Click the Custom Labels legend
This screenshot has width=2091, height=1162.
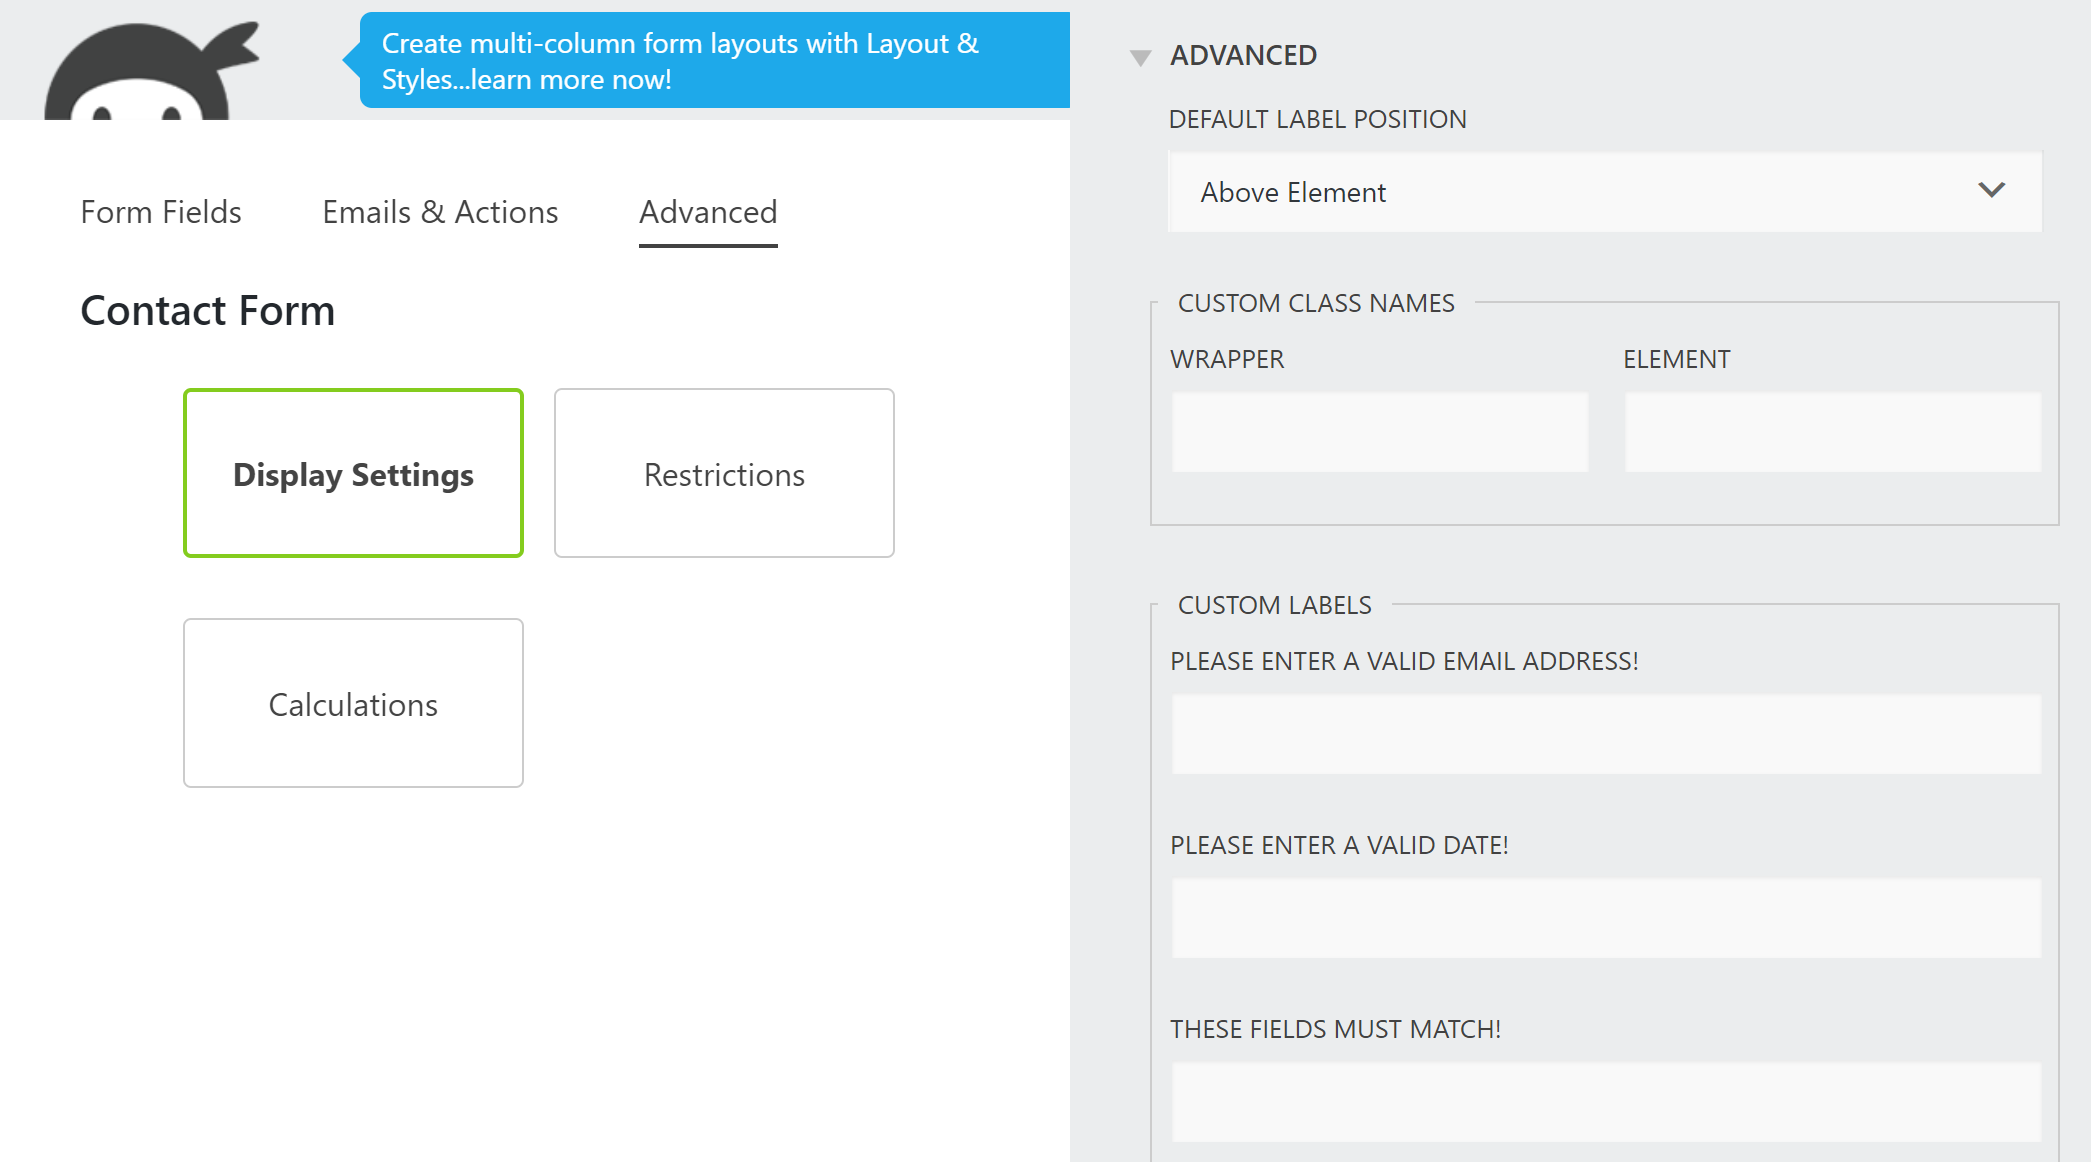(x=1274, y=605)
